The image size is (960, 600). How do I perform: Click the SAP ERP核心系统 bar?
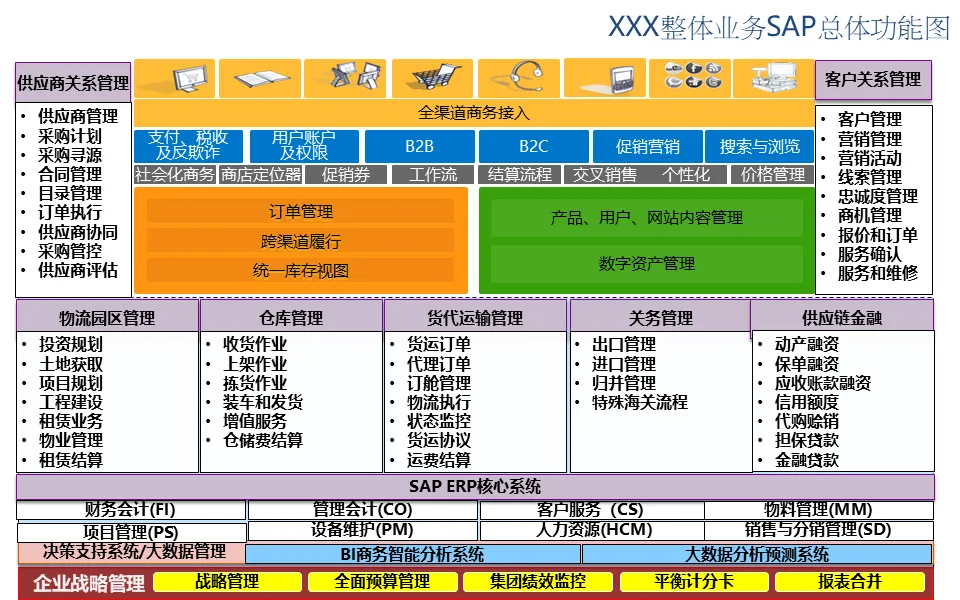475,487
